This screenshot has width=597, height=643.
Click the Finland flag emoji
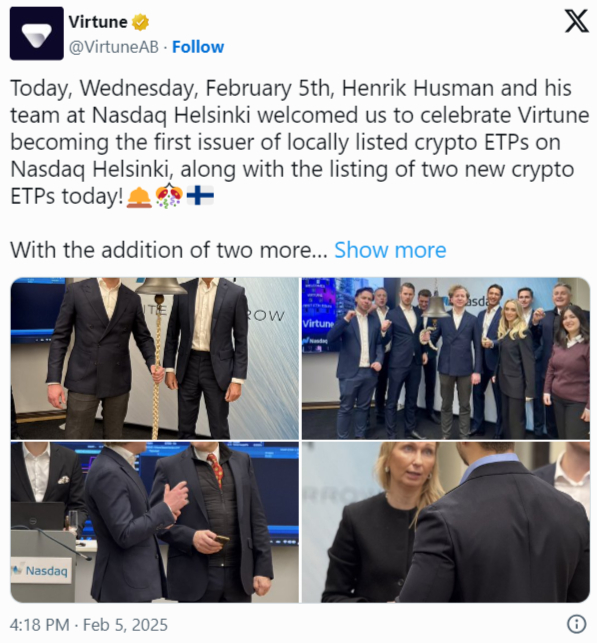pos(200,196)
